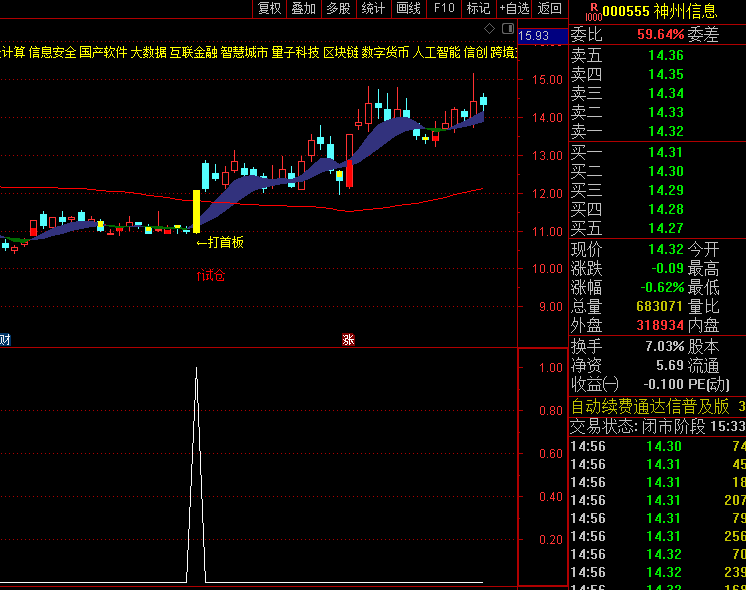Add stock via +自选 button

pyautogui.click(x=514, y=9)
